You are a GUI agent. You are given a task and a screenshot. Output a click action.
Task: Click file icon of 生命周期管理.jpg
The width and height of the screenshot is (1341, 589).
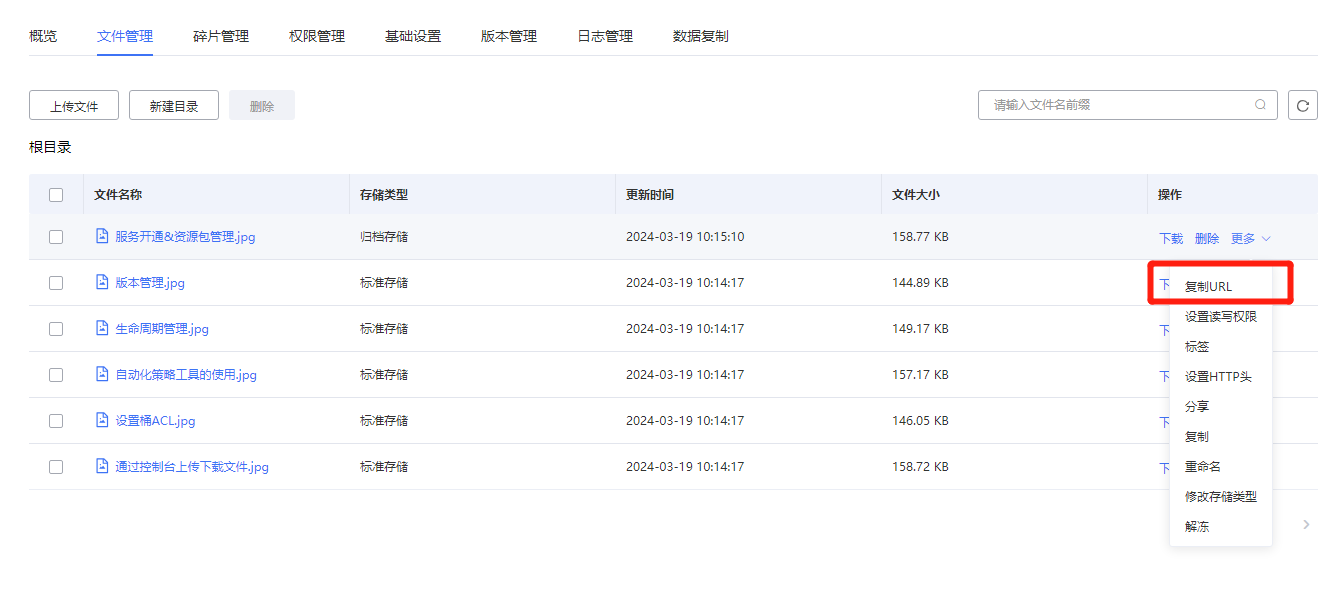pos(101,329)
